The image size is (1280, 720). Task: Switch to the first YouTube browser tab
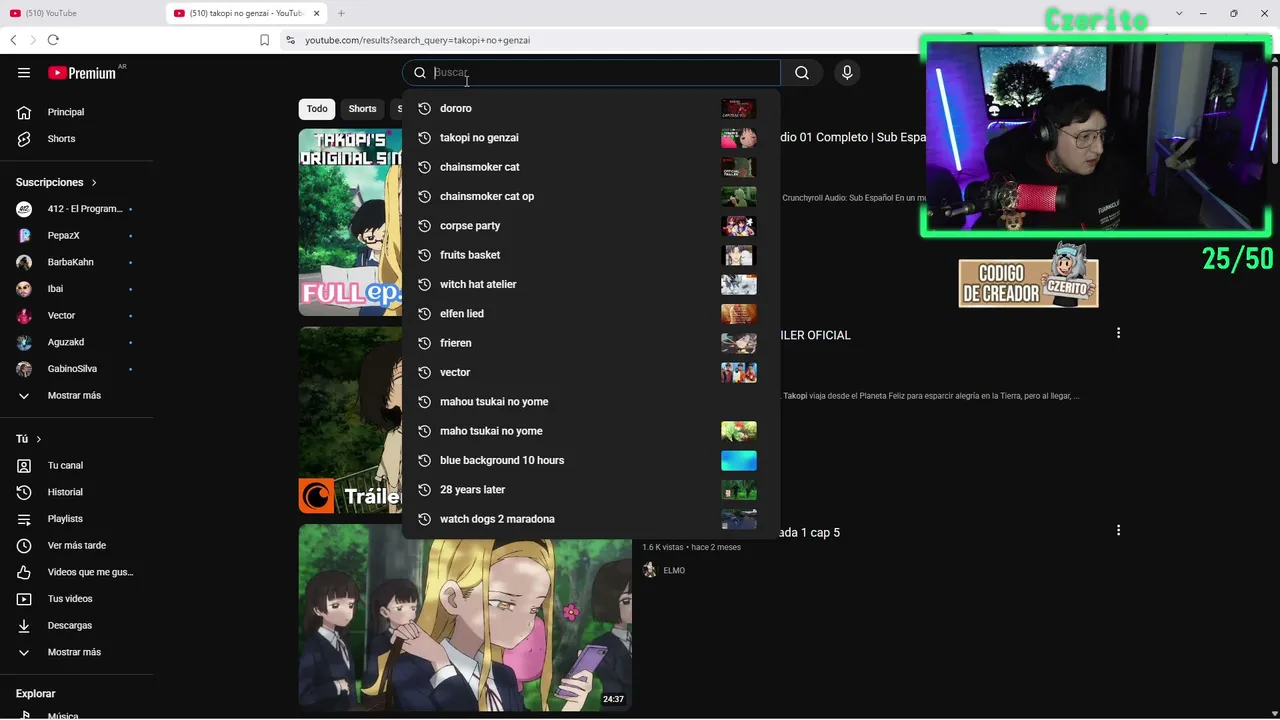coord(80,13)
